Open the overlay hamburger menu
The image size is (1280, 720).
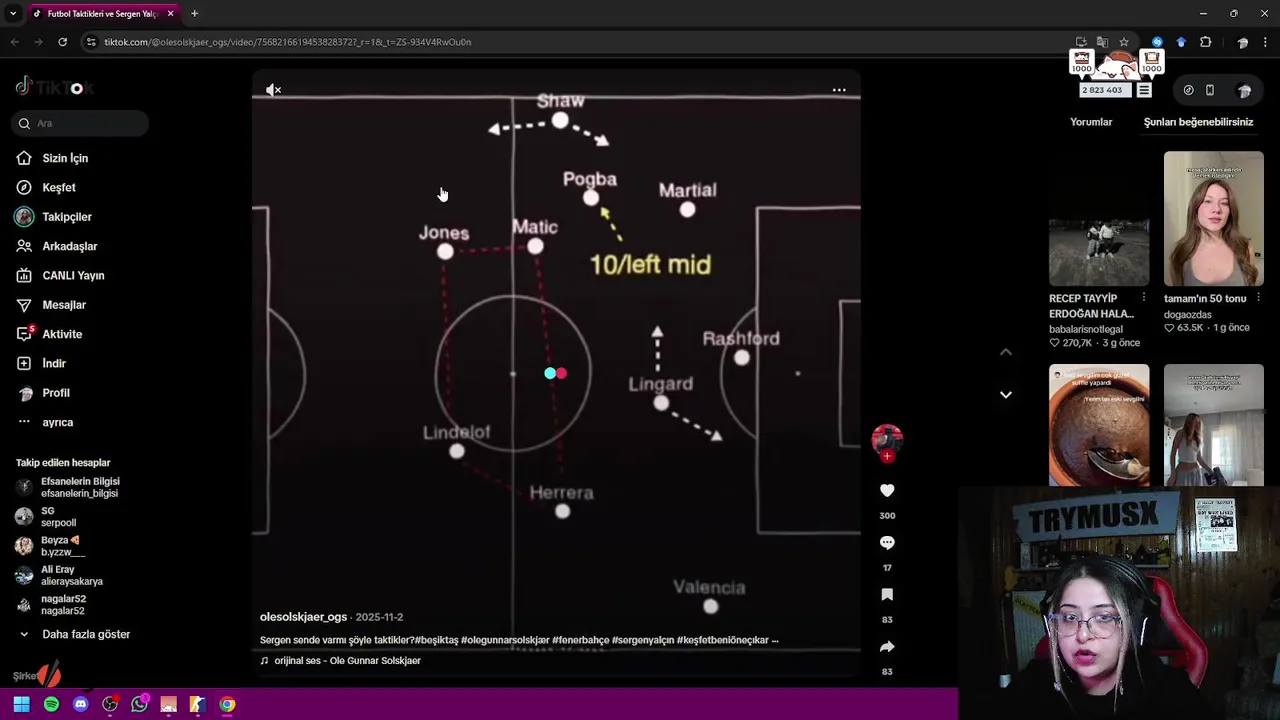1144,90
